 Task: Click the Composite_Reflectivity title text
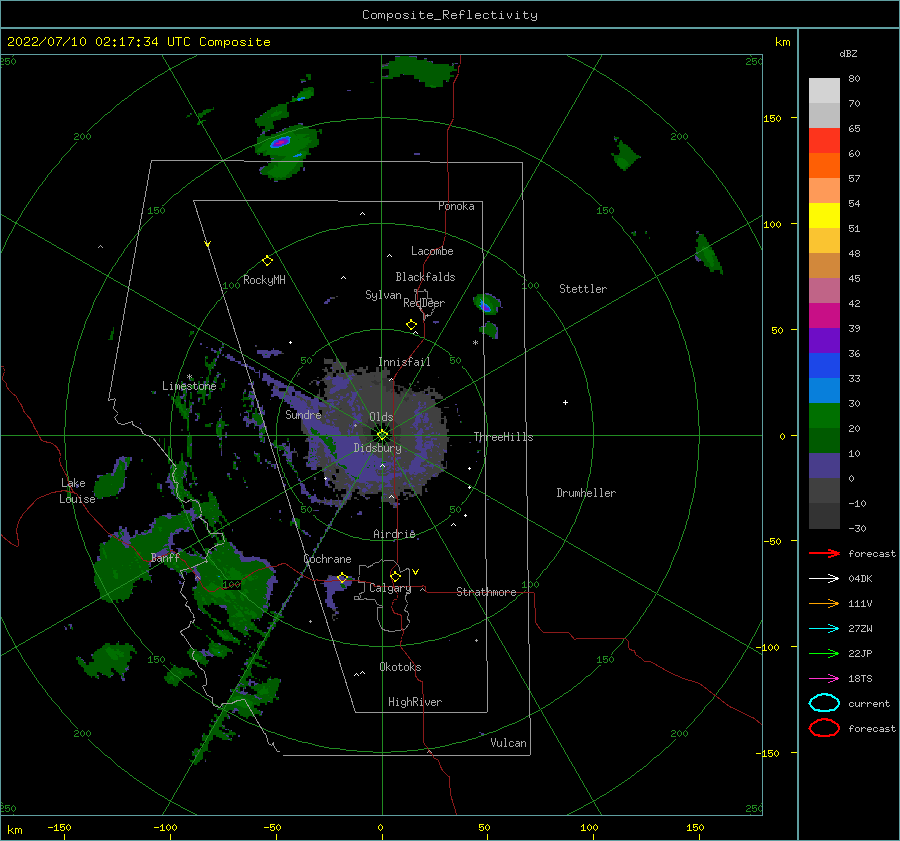[x=449, y=15]
